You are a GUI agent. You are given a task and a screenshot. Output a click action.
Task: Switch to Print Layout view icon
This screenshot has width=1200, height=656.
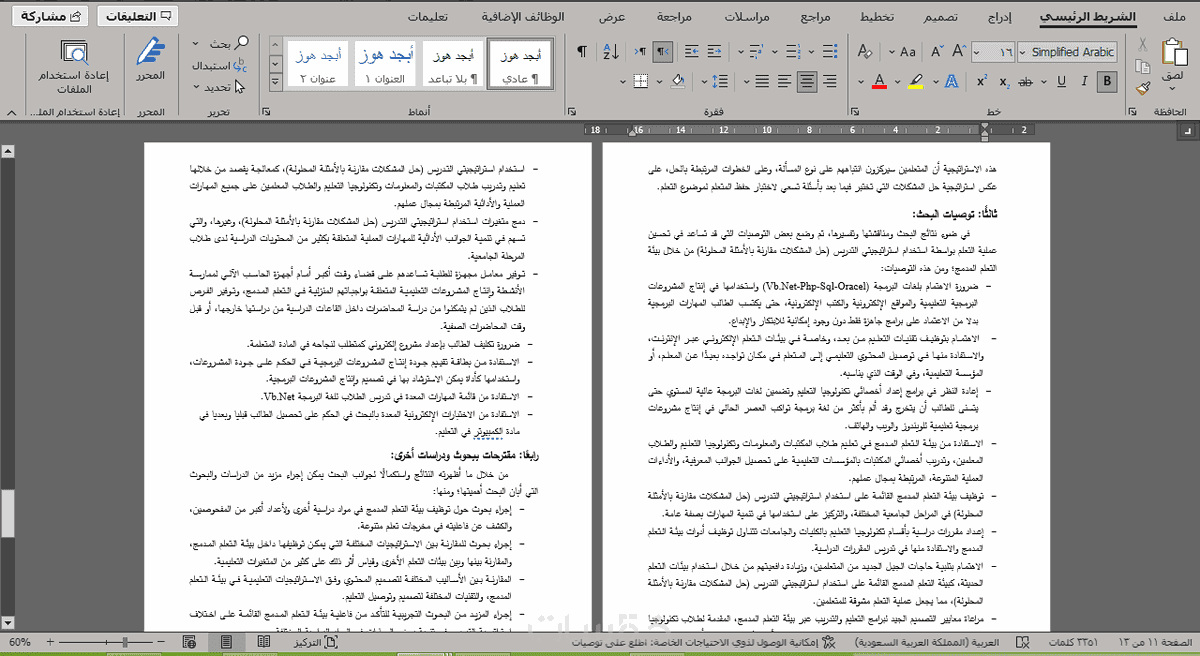(x=226, y=641)
